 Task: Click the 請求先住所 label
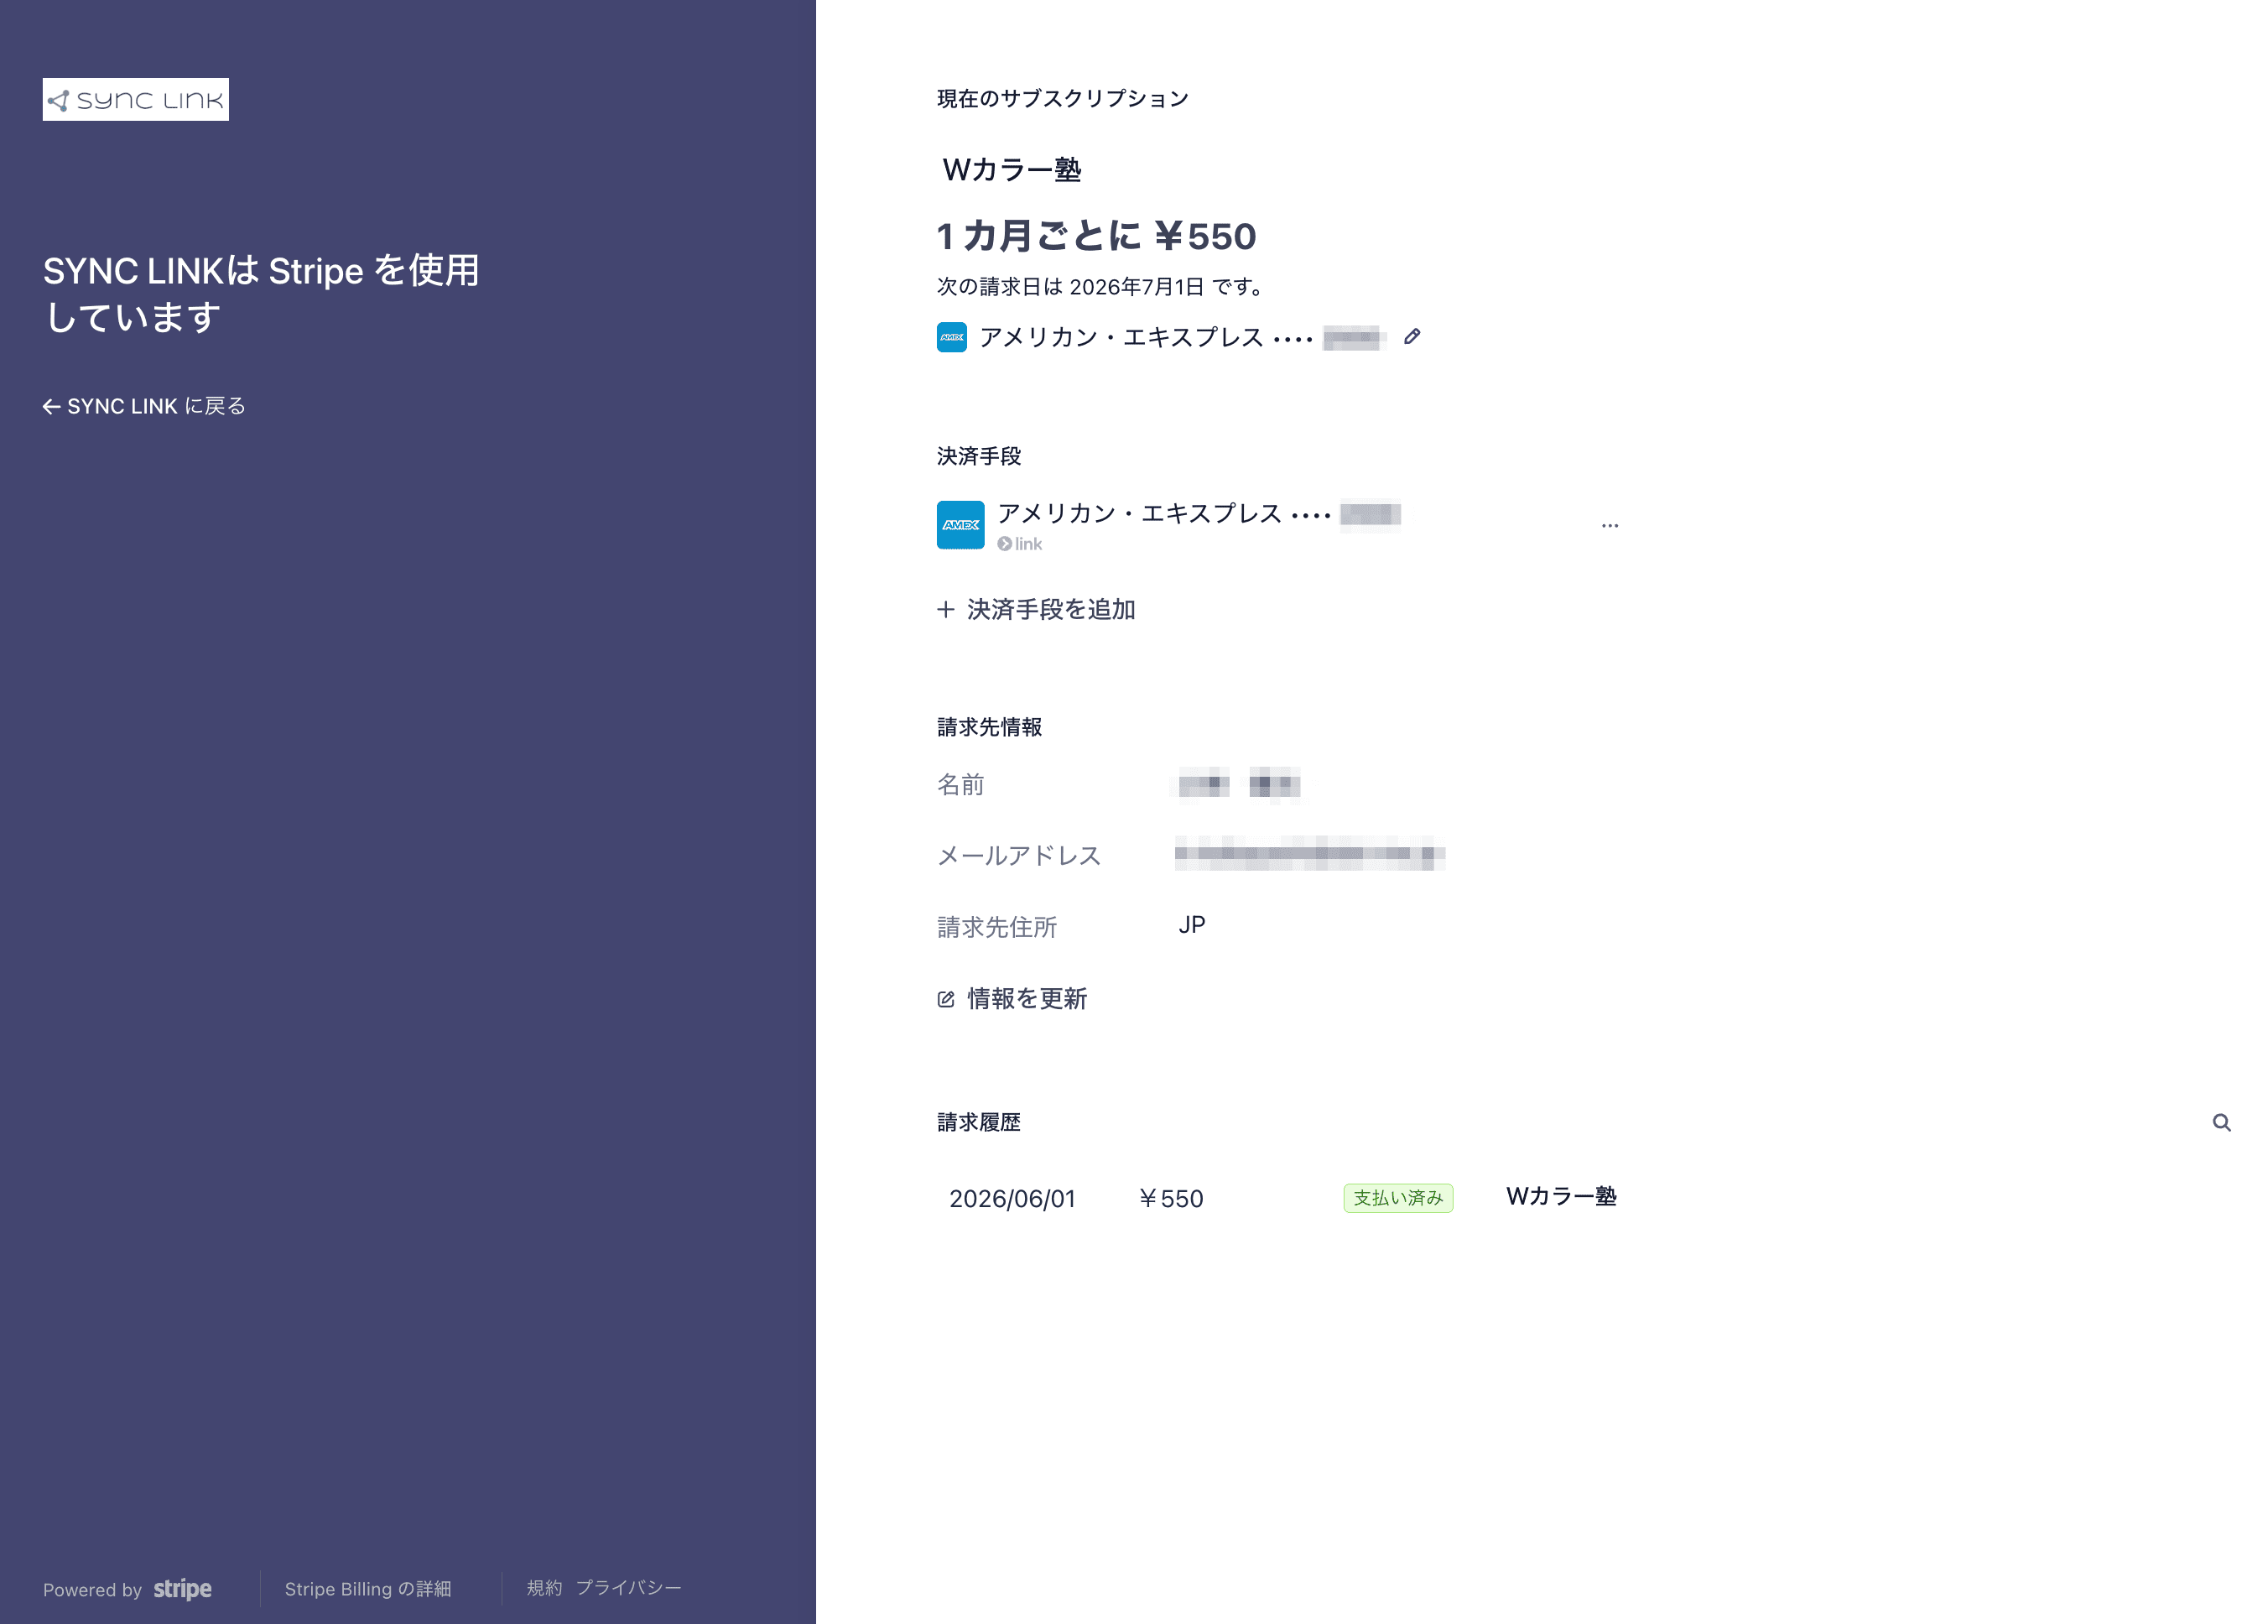click(x=997, y=927)
